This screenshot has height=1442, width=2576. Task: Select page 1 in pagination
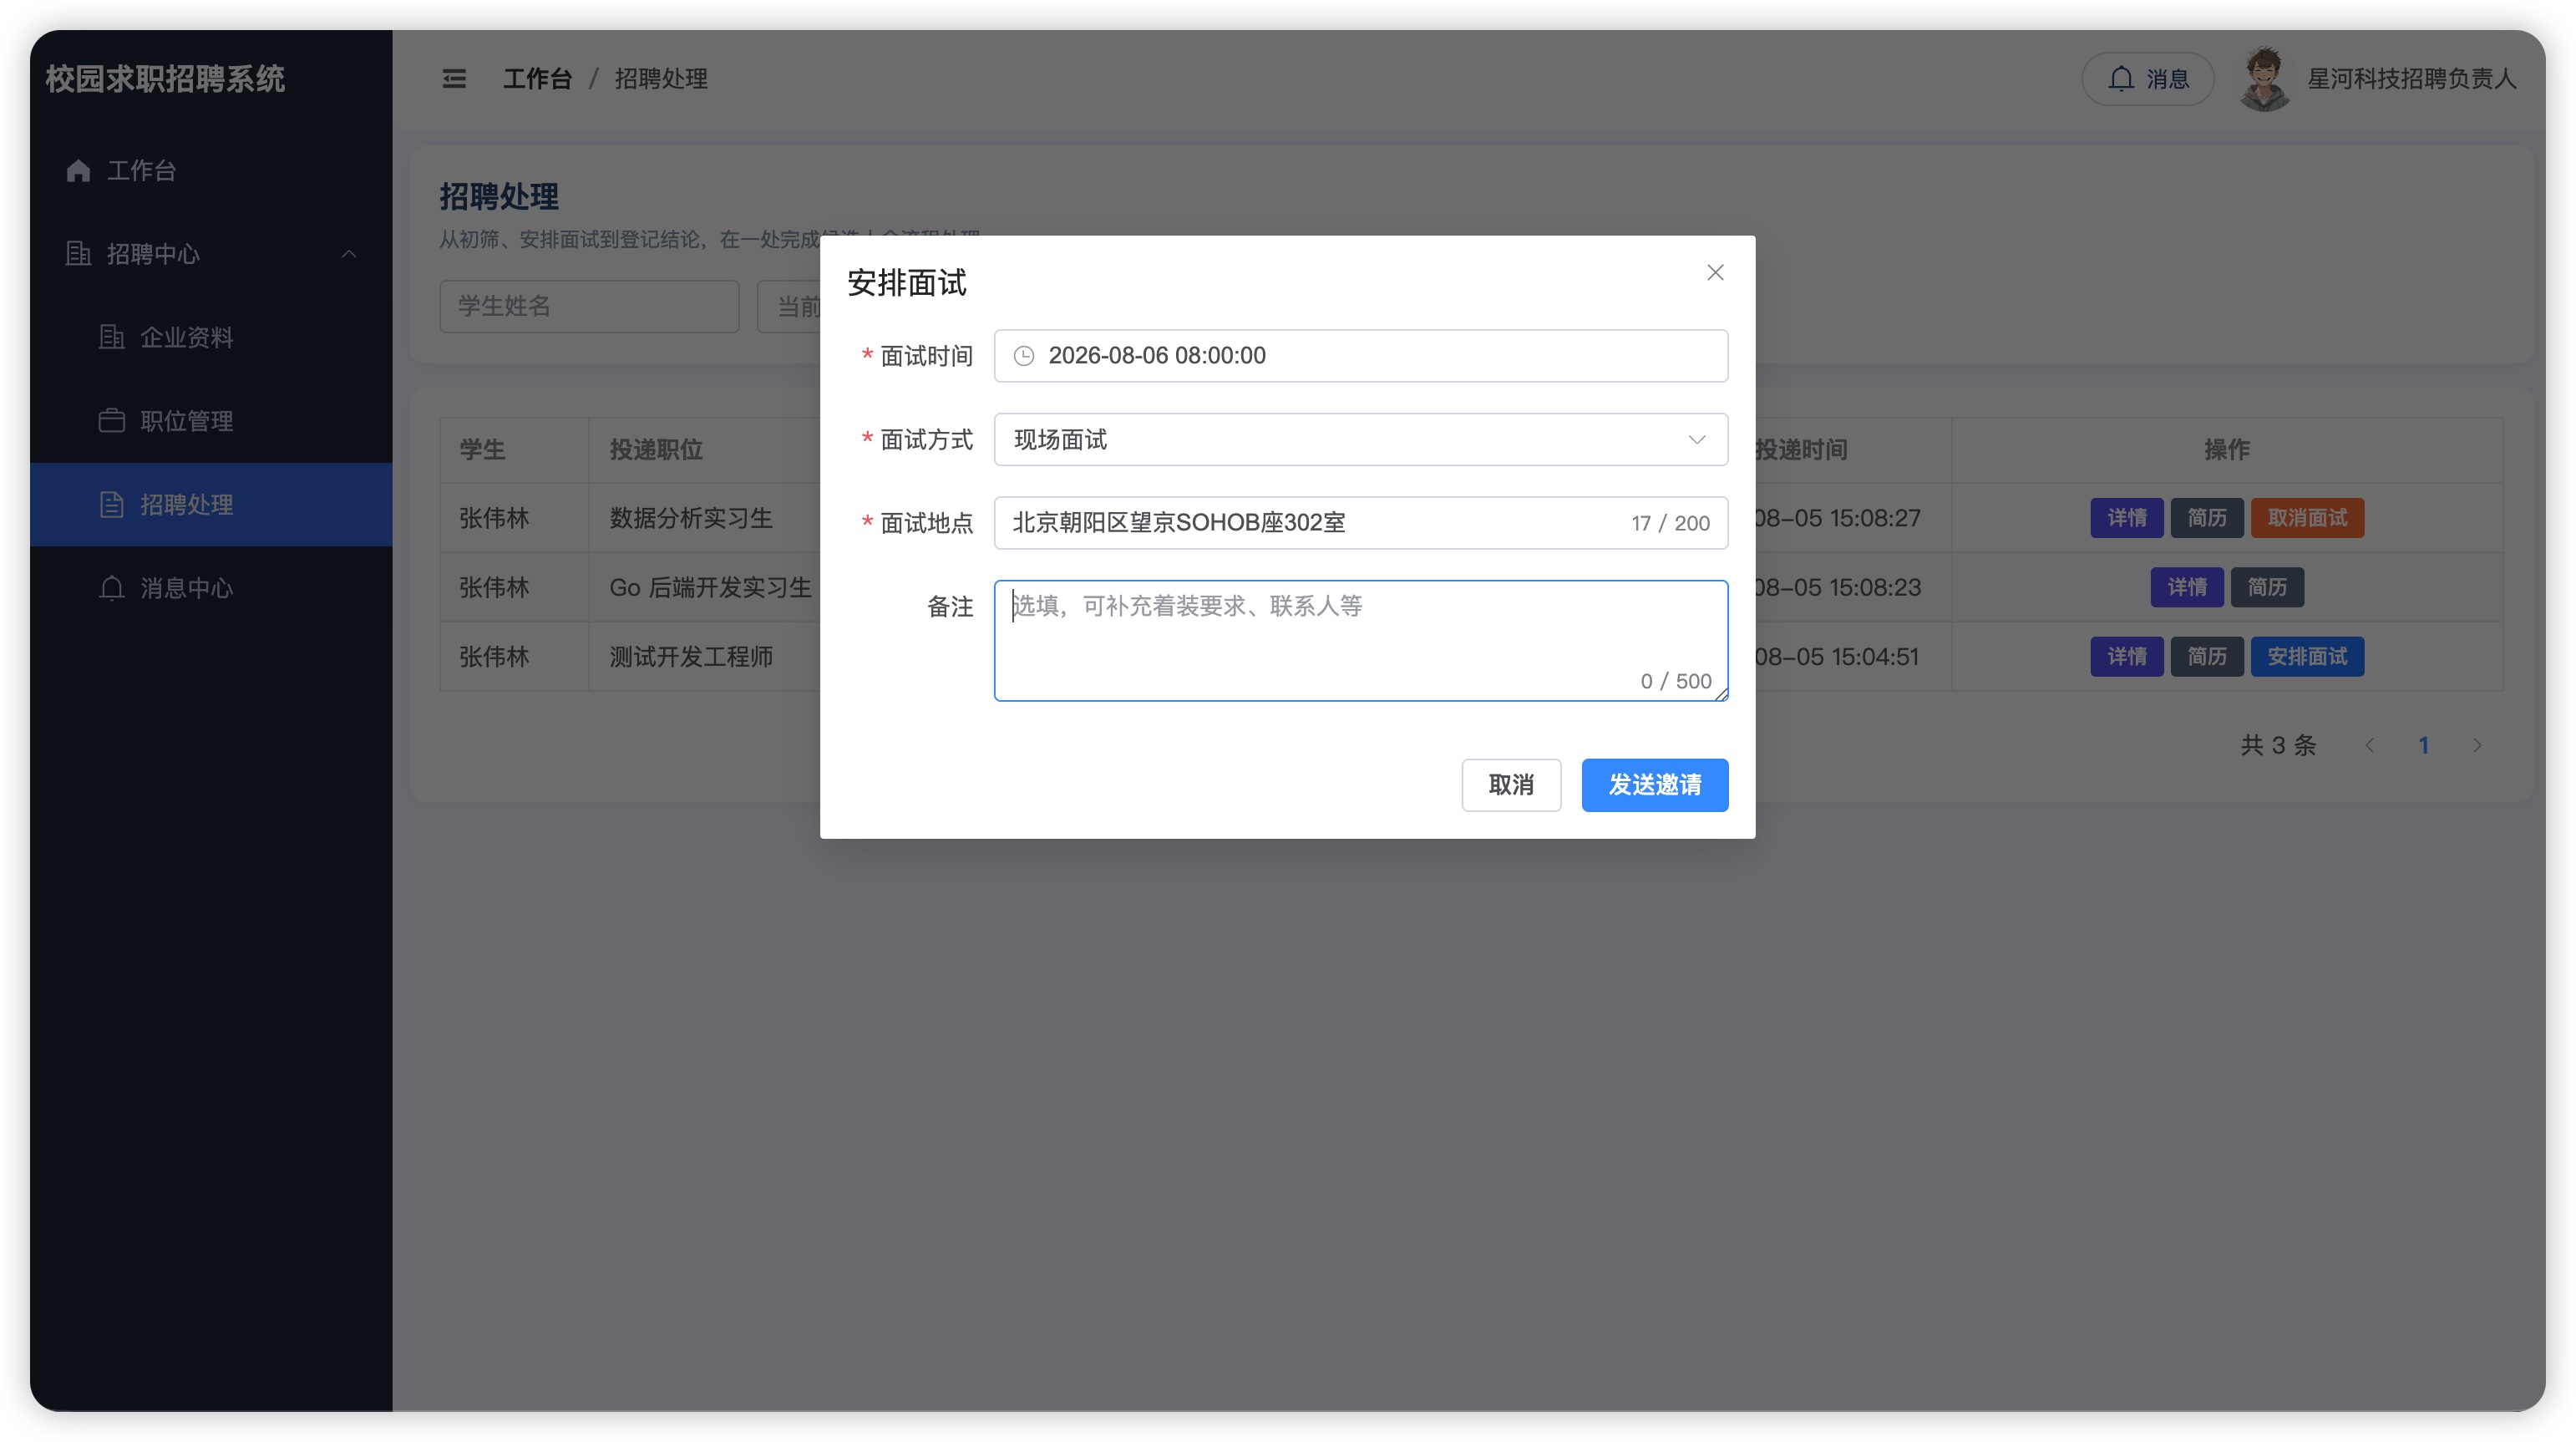(x=2423, y=745)
